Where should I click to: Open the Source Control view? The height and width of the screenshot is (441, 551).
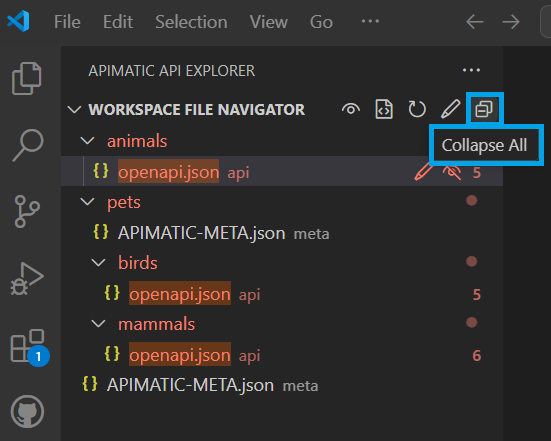(27, 212)
